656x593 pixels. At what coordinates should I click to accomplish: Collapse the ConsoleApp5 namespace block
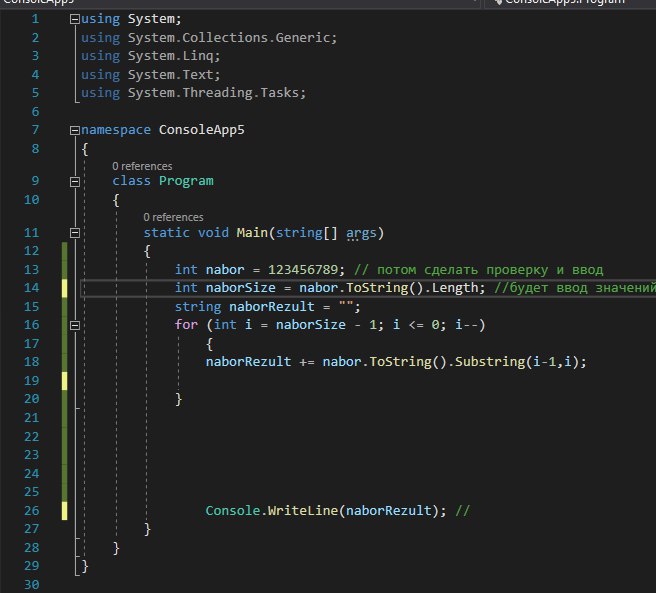coord(74,130)
